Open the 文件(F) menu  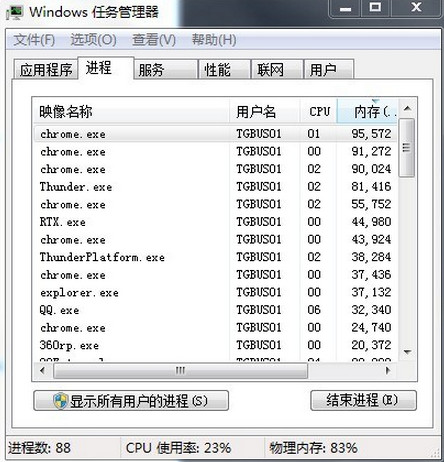(34, 40)
